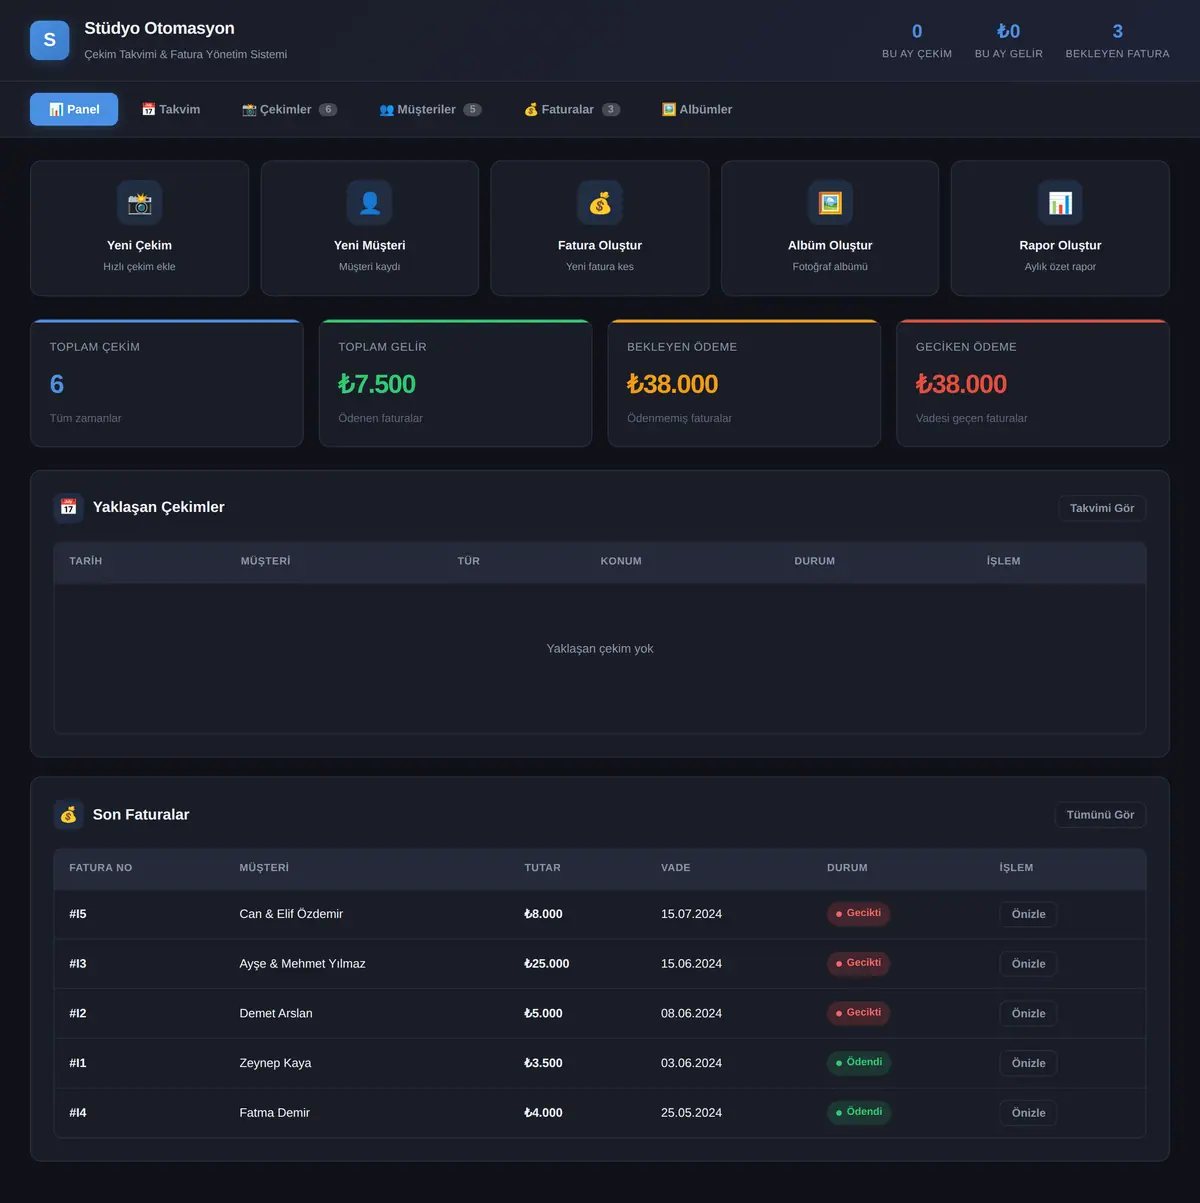Click the due date 08.06.2024
1200x1203 pixels.
[x=691, y=1013]
